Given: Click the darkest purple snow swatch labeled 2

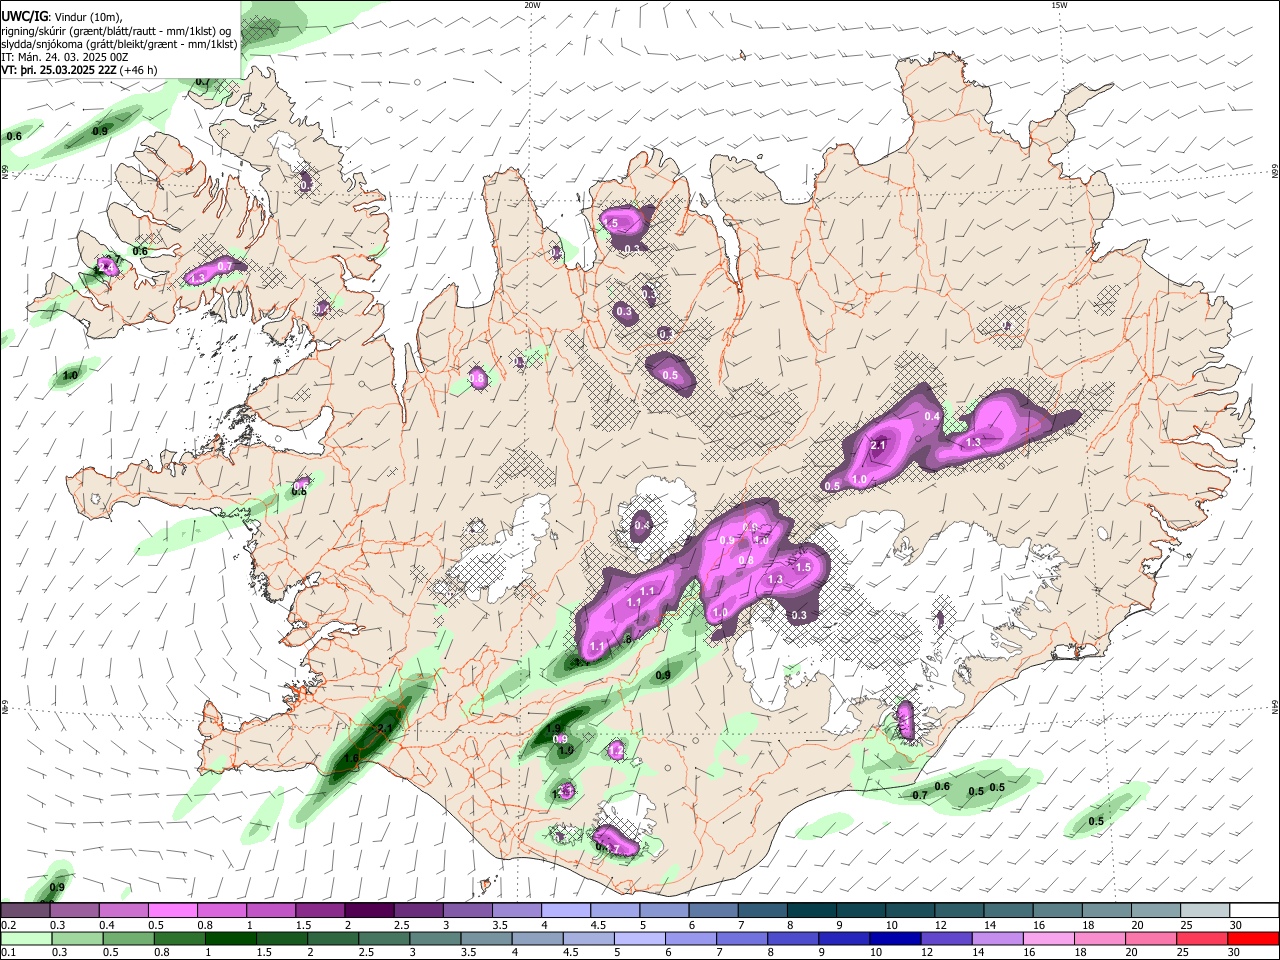Looking at the screenshot, I should [x=369, y=910].
